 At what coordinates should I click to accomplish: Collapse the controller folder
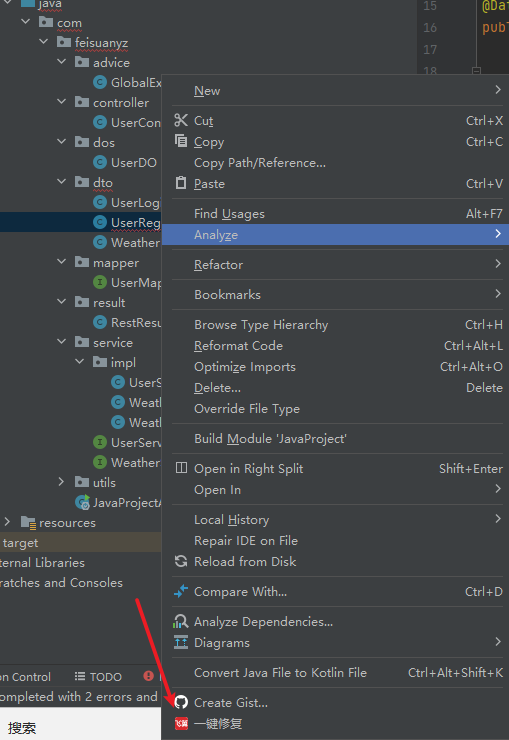(62, 102)
